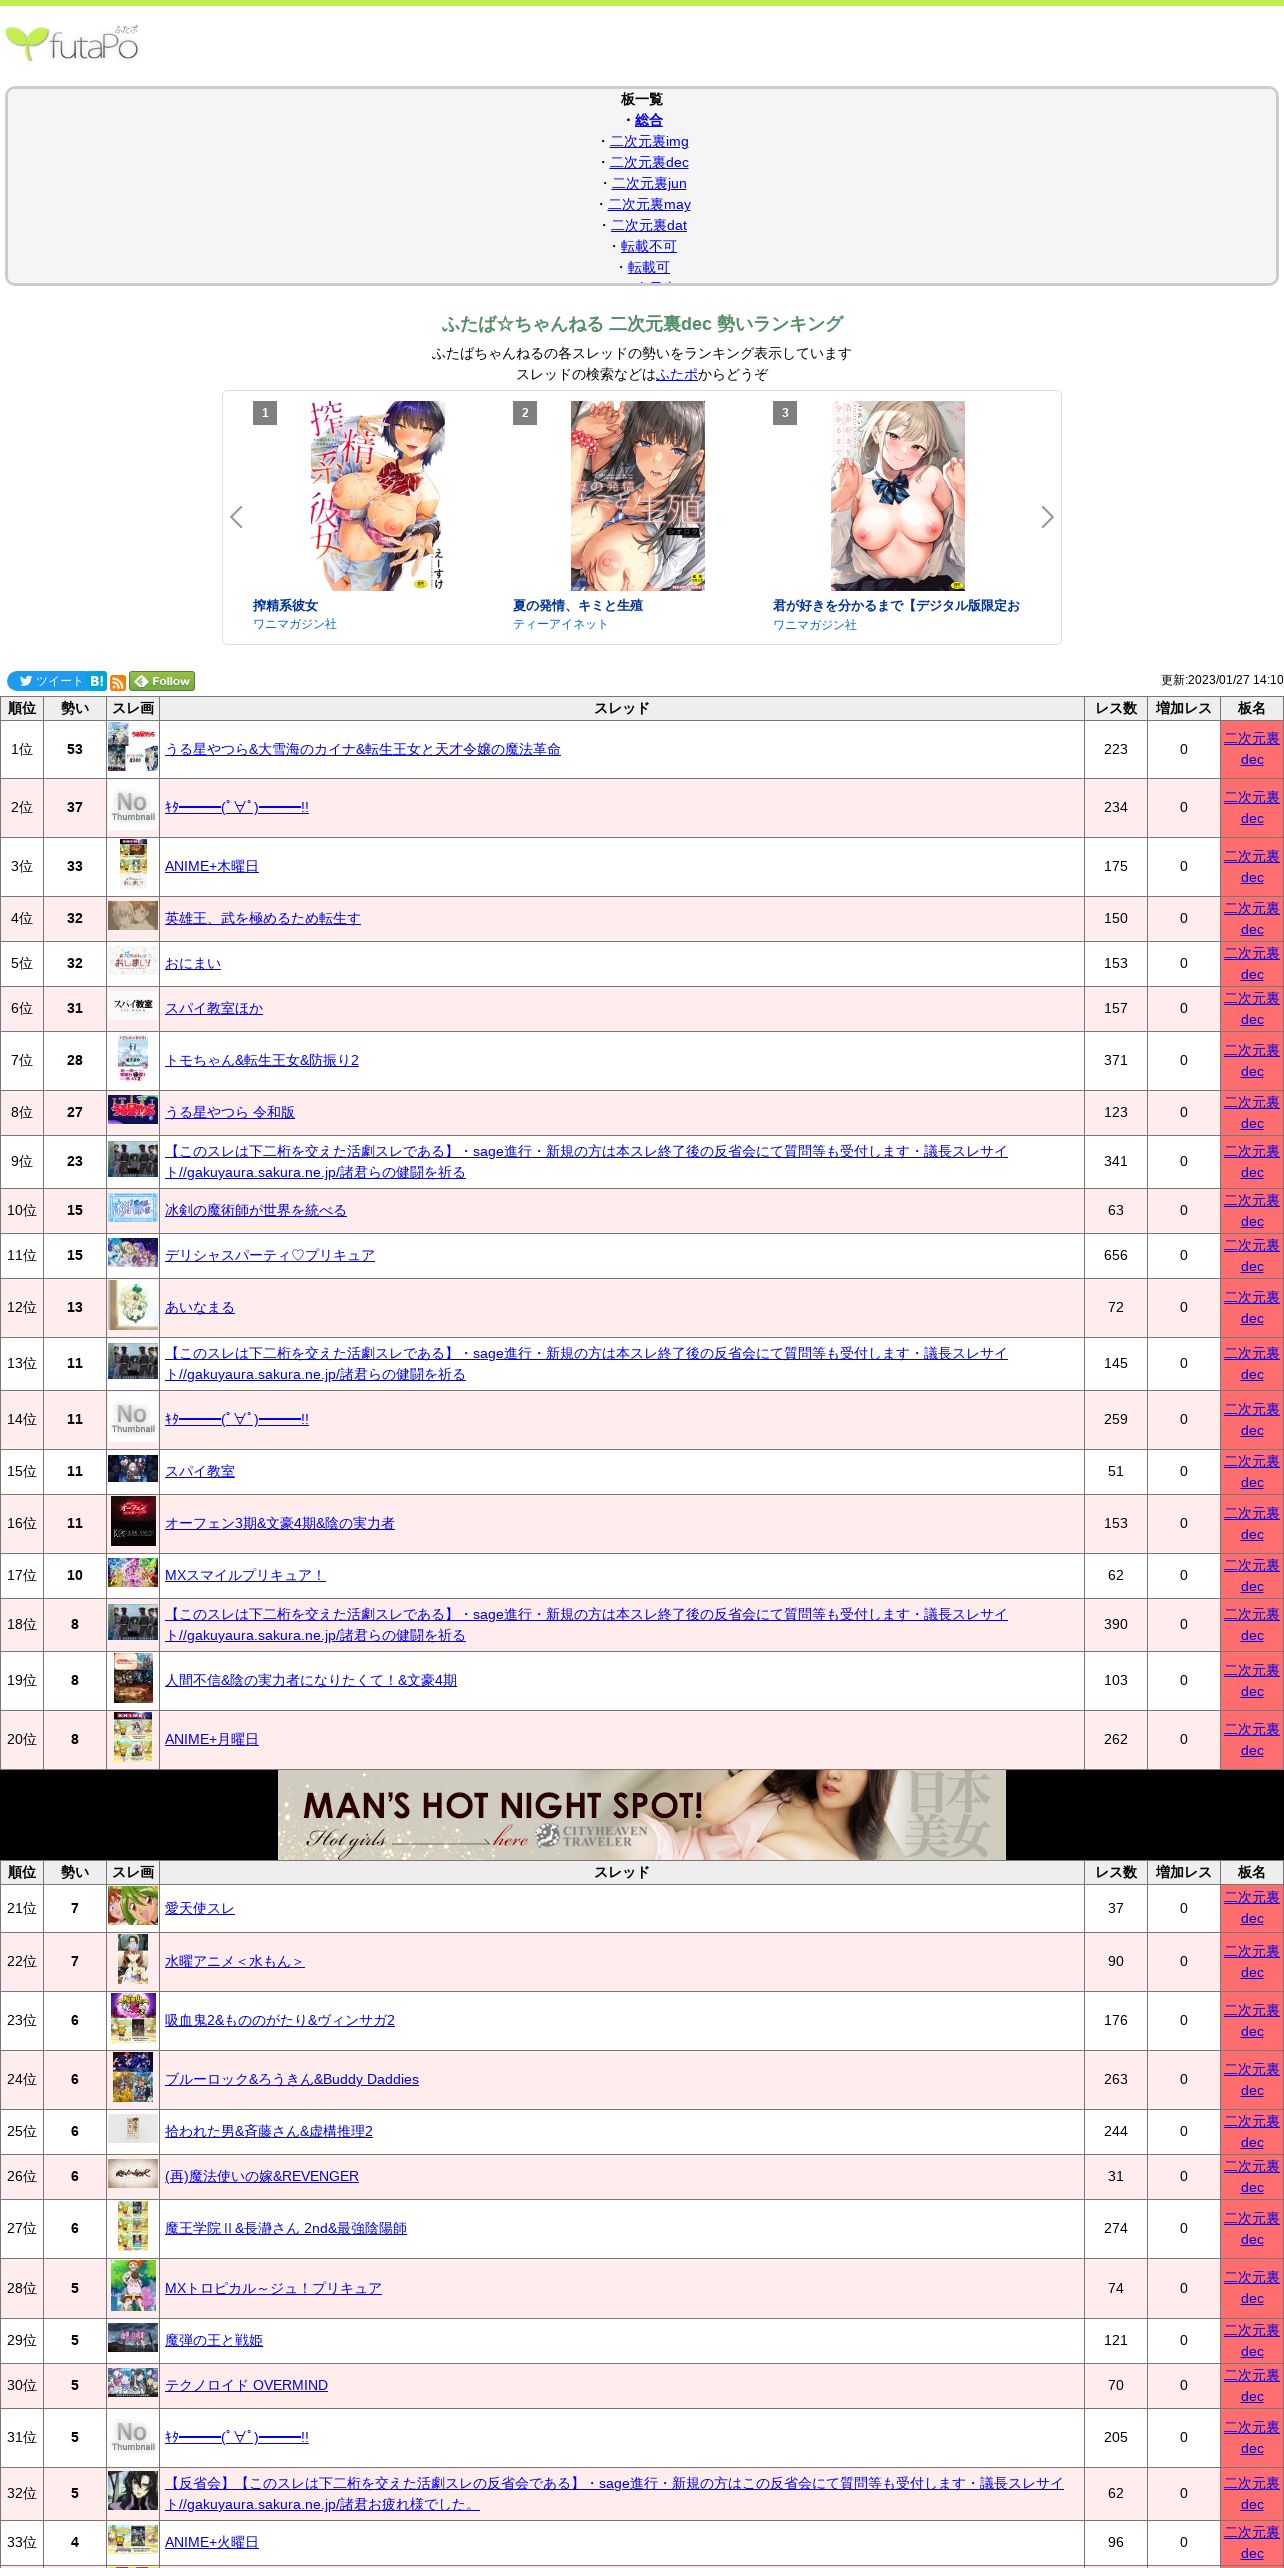This screenshot has height=2568, width=1284.
Task: Open thread (再)魔法使いの嫁&REVENGER
Action: pos(262,2176)
